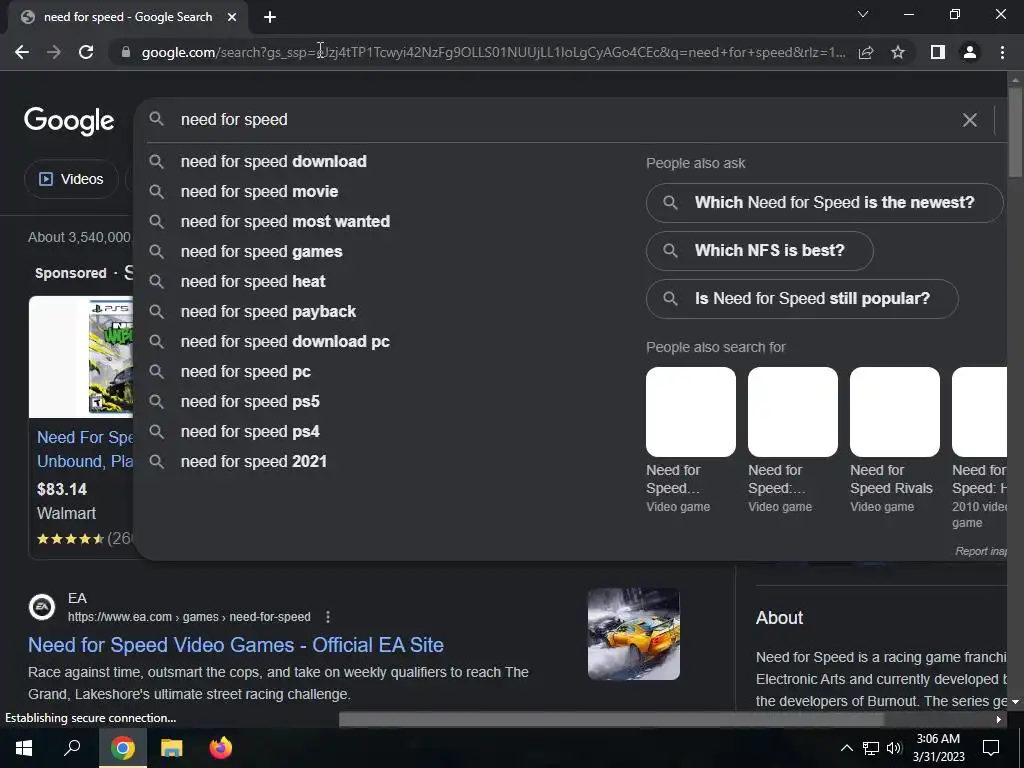Filter results by Videos

click(x=71, y=179)
